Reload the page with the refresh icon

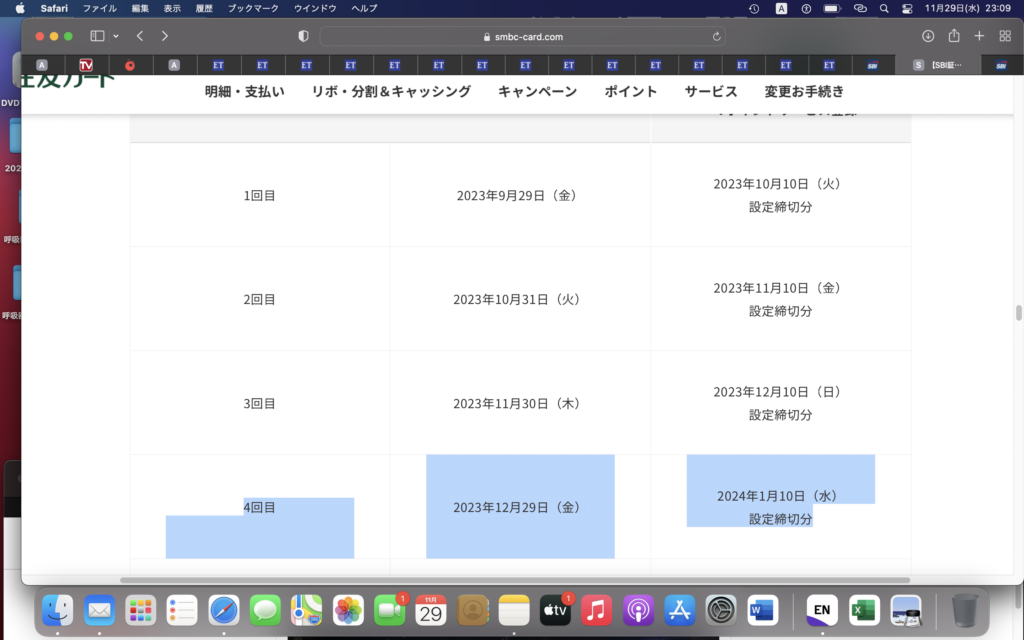pos(716,36)
